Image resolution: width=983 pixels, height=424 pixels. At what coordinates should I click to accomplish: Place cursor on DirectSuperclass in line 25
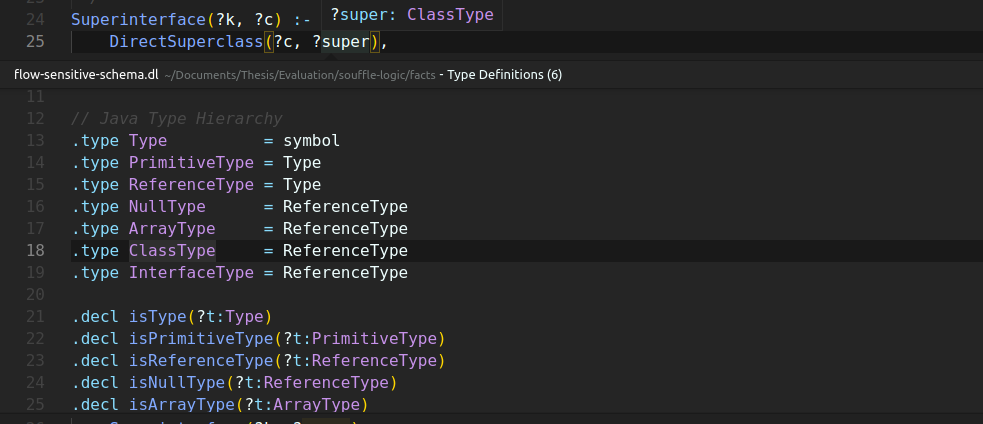(x=186, y=42)
